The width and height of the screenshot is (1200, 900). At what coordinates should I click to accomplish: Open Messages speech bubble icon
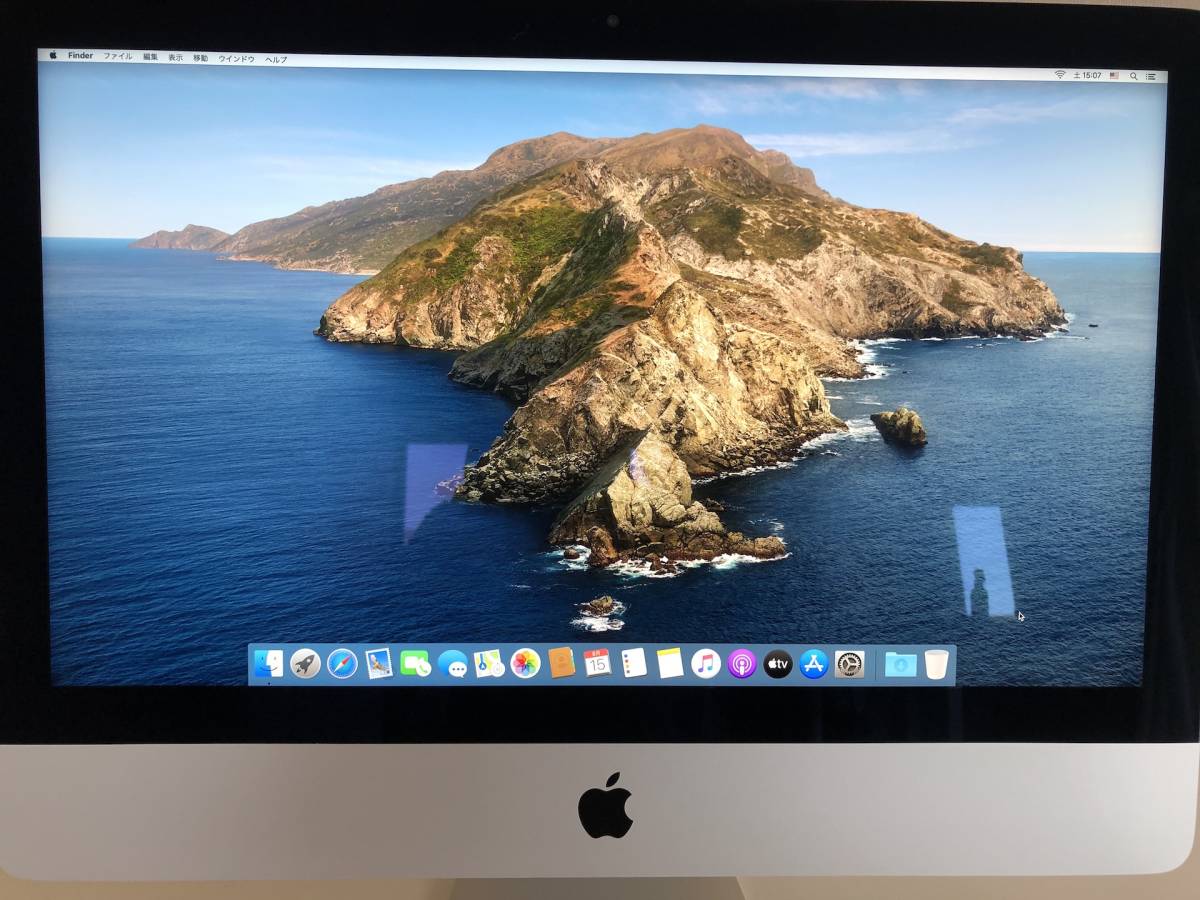point(452,663)
